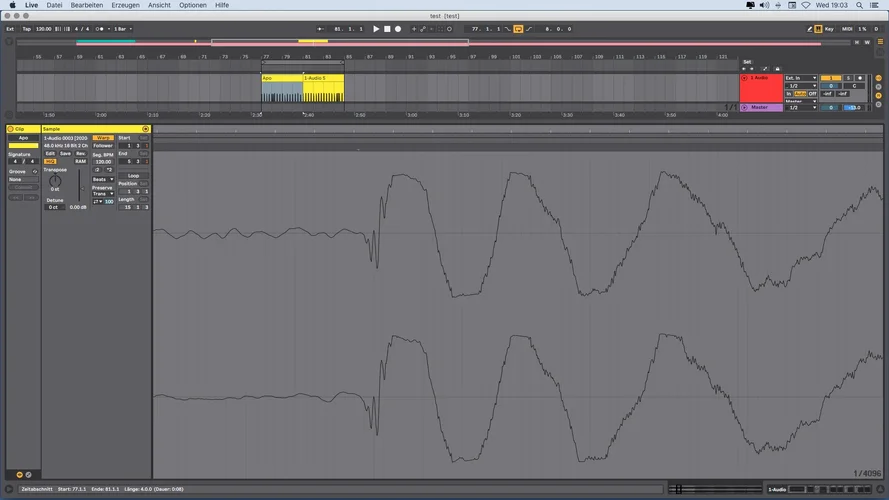Viewport: 889px width, 500px height.
Task: Toggle the HiQ switch
Action: (x=50, y=162)
